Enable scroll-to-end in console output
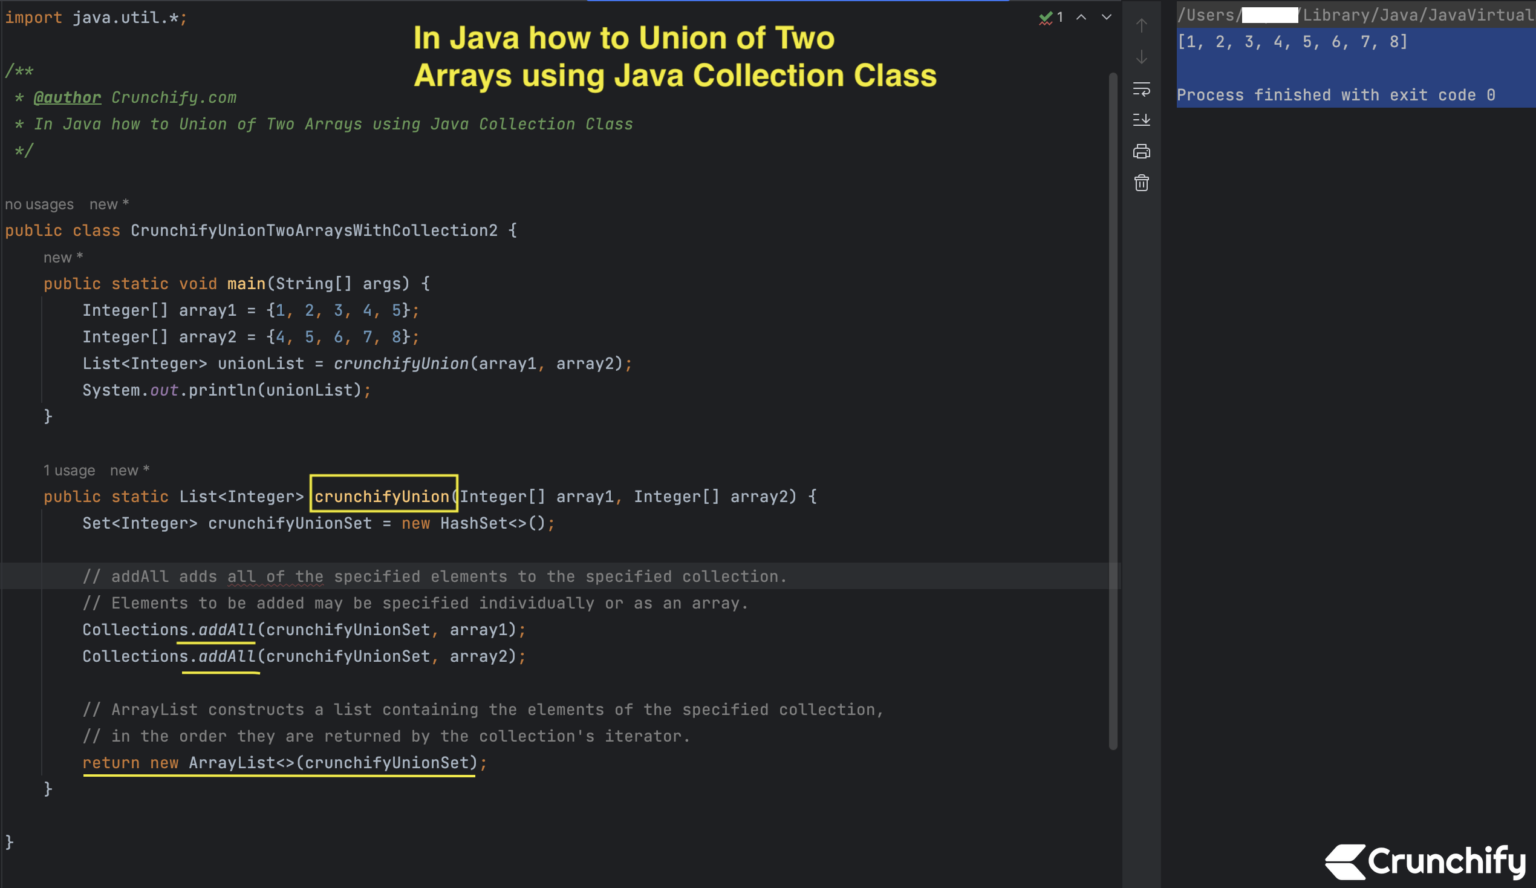 [1141, 119]
